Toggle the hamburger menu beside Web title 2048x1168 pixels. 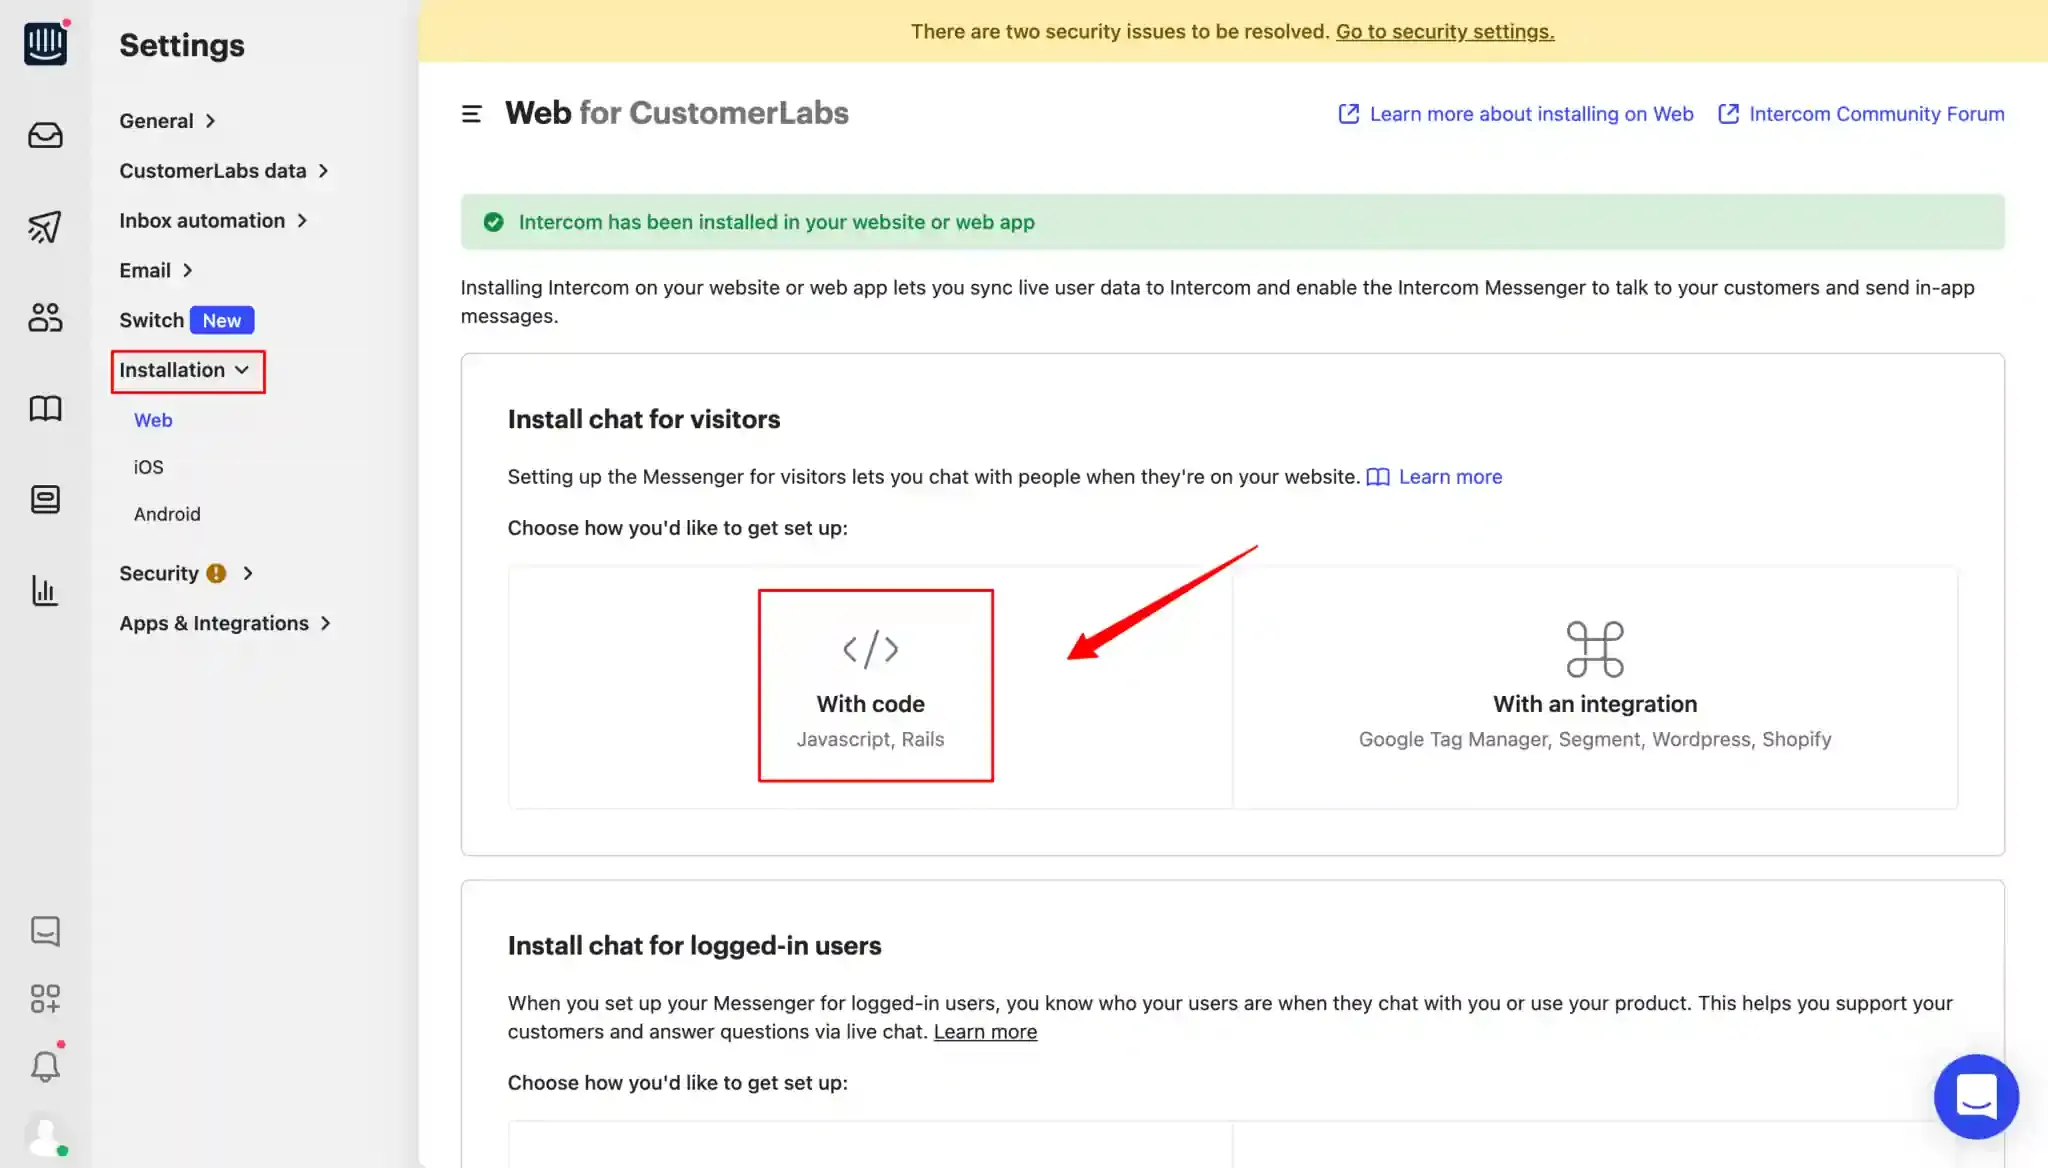pos(471,114)
